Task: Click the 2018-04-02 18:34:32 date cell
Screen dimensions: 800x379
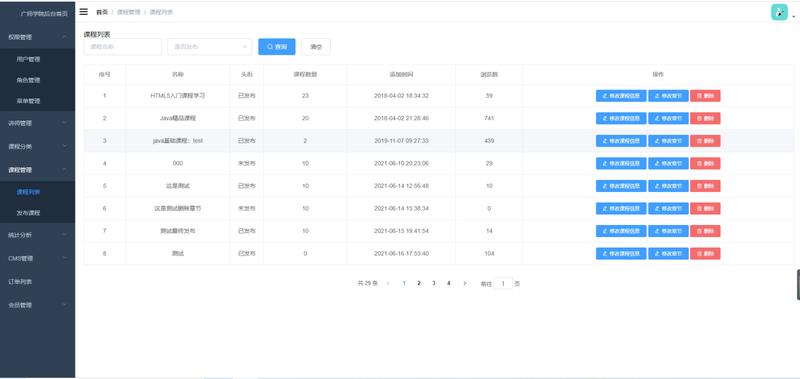Action: coord(402,96)
